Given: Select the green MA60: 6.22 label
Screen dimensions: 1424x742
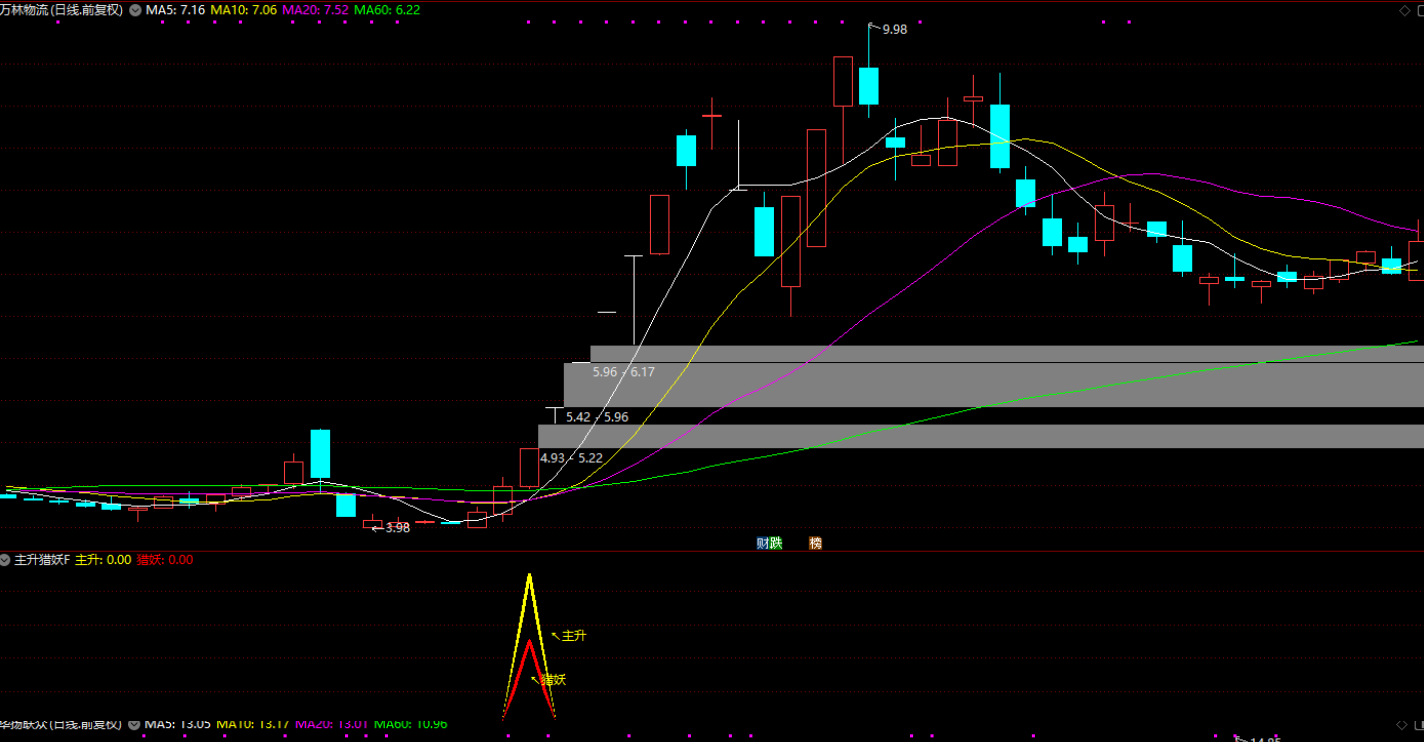Looking at the screenshot, I should click(x=387, y=10).
